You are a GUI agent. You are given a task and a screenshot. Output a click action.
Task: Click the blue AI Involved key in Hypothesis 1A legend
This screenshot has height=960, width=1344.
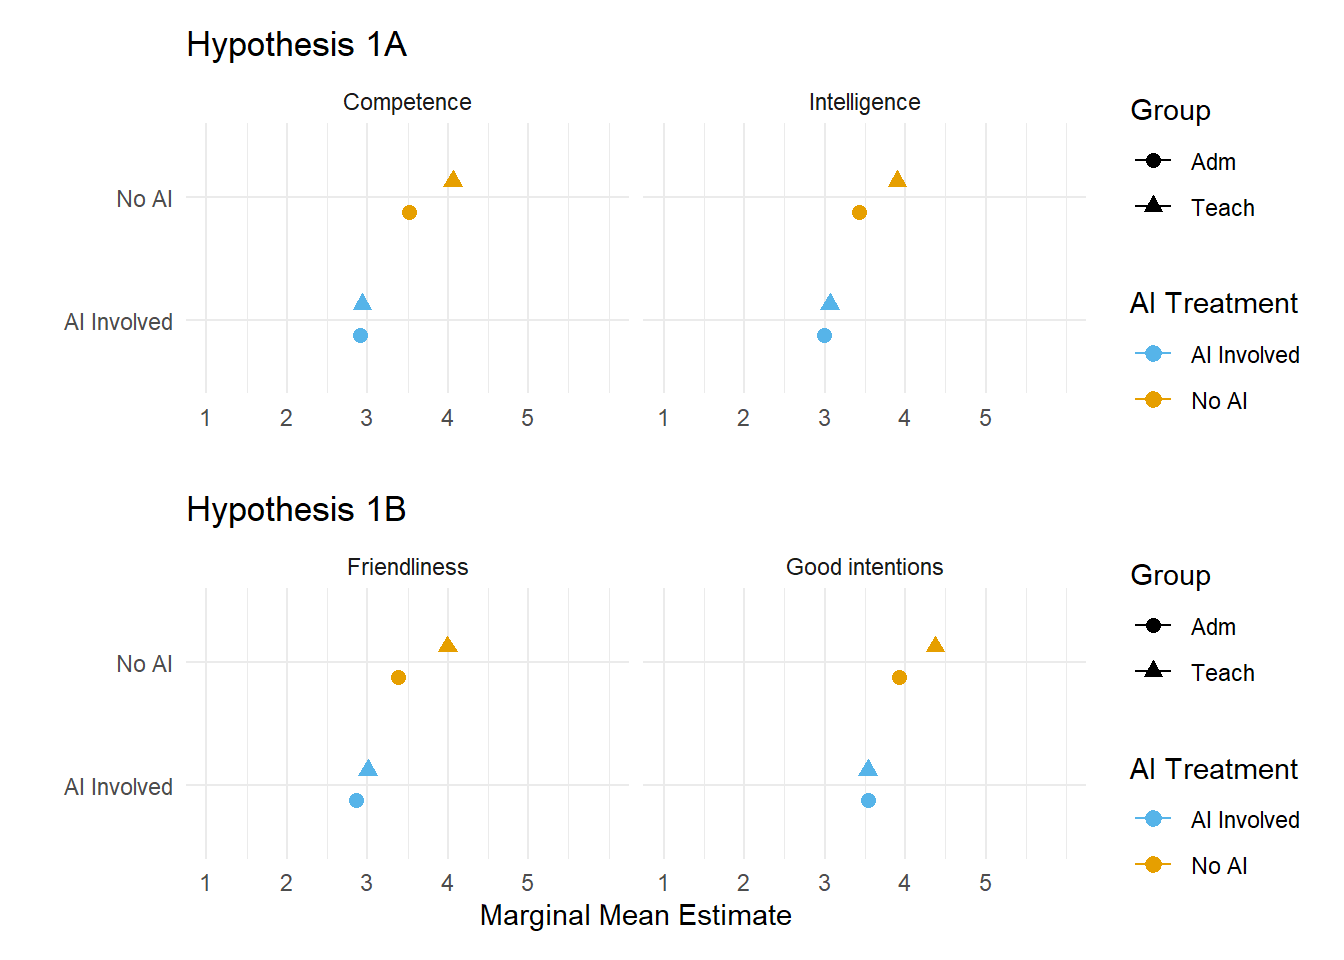click(1153, 353)
